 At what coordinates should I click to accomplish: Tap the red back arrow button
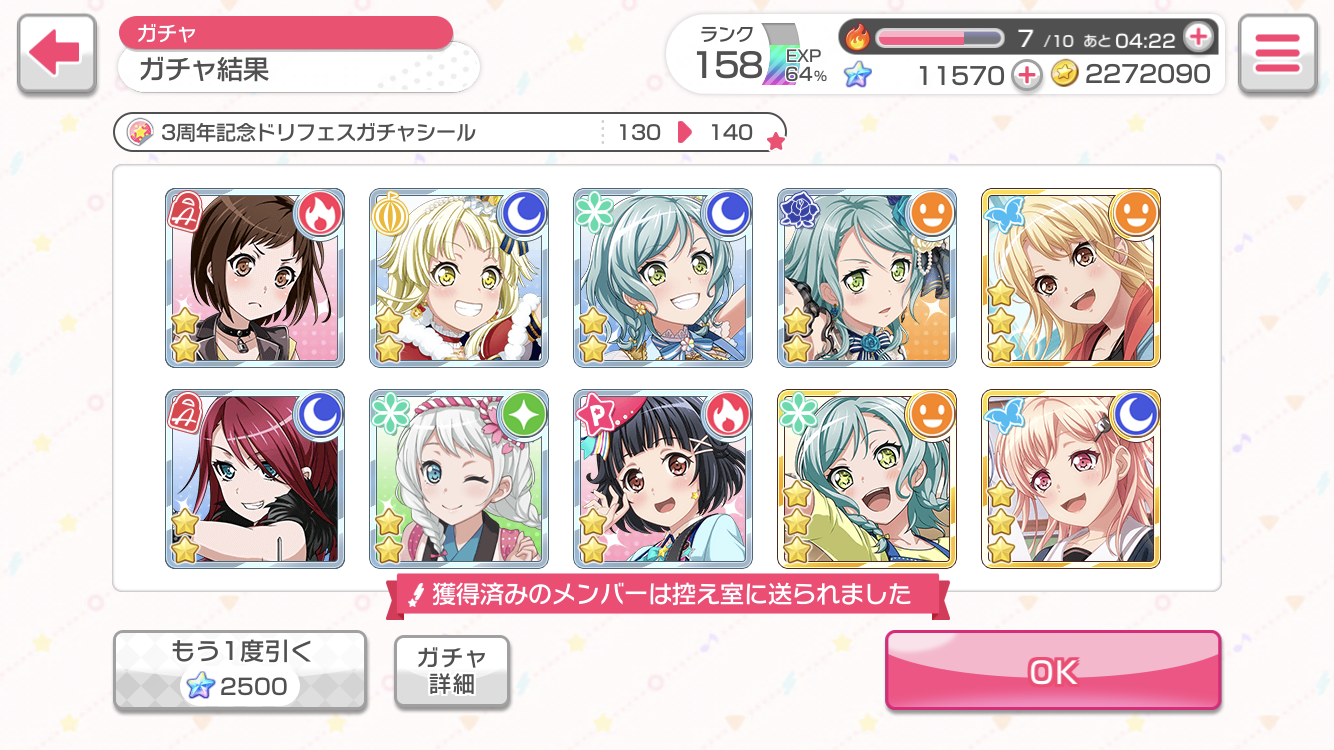click(57, 54)
